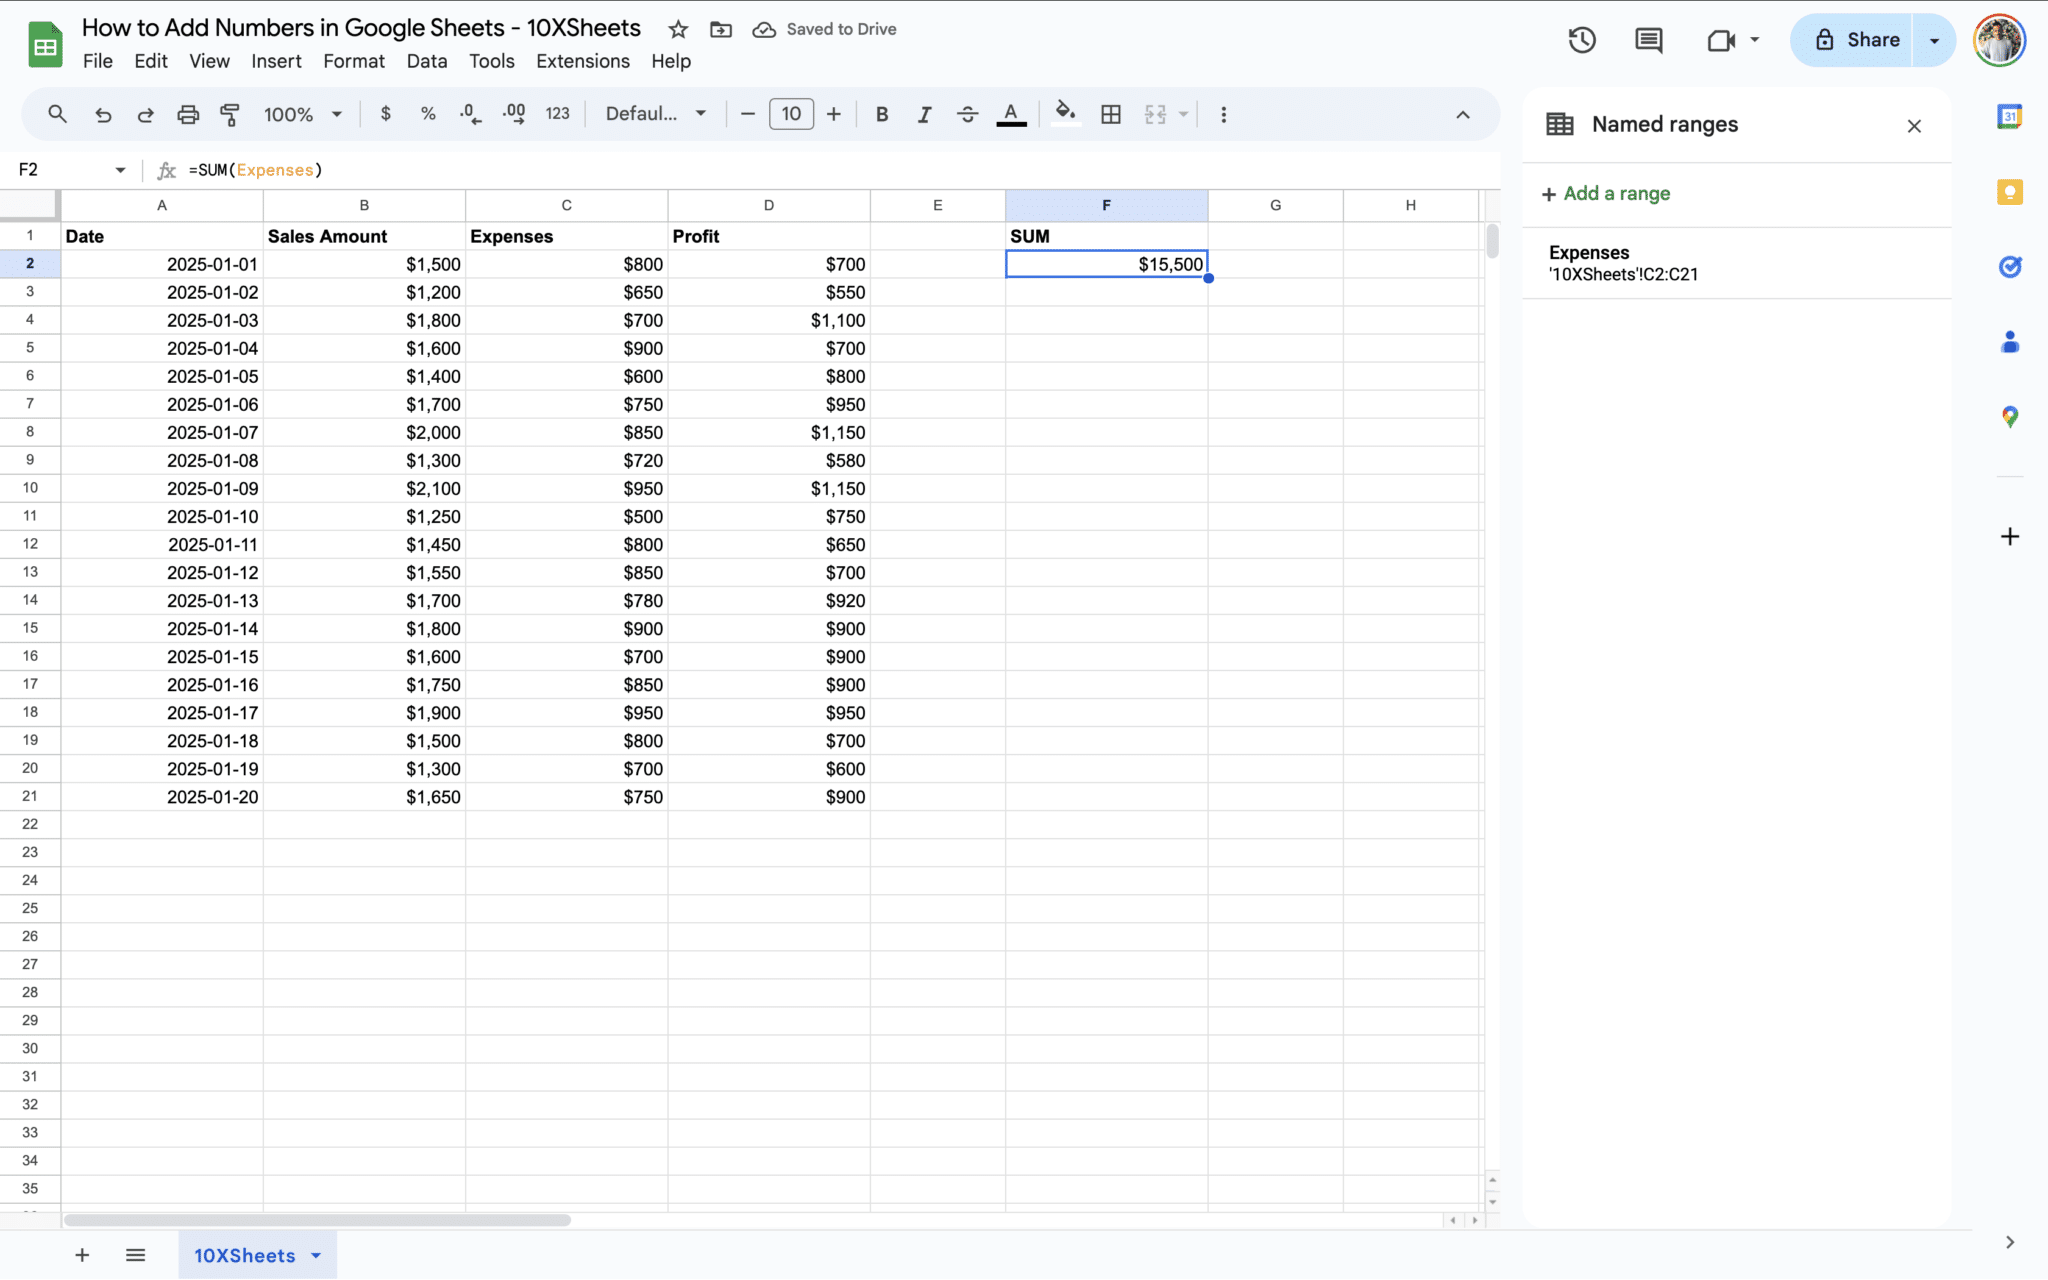Open the Extensions menu
Image resolution: width=2048 pixels, height=1280 pixels.
582,61
